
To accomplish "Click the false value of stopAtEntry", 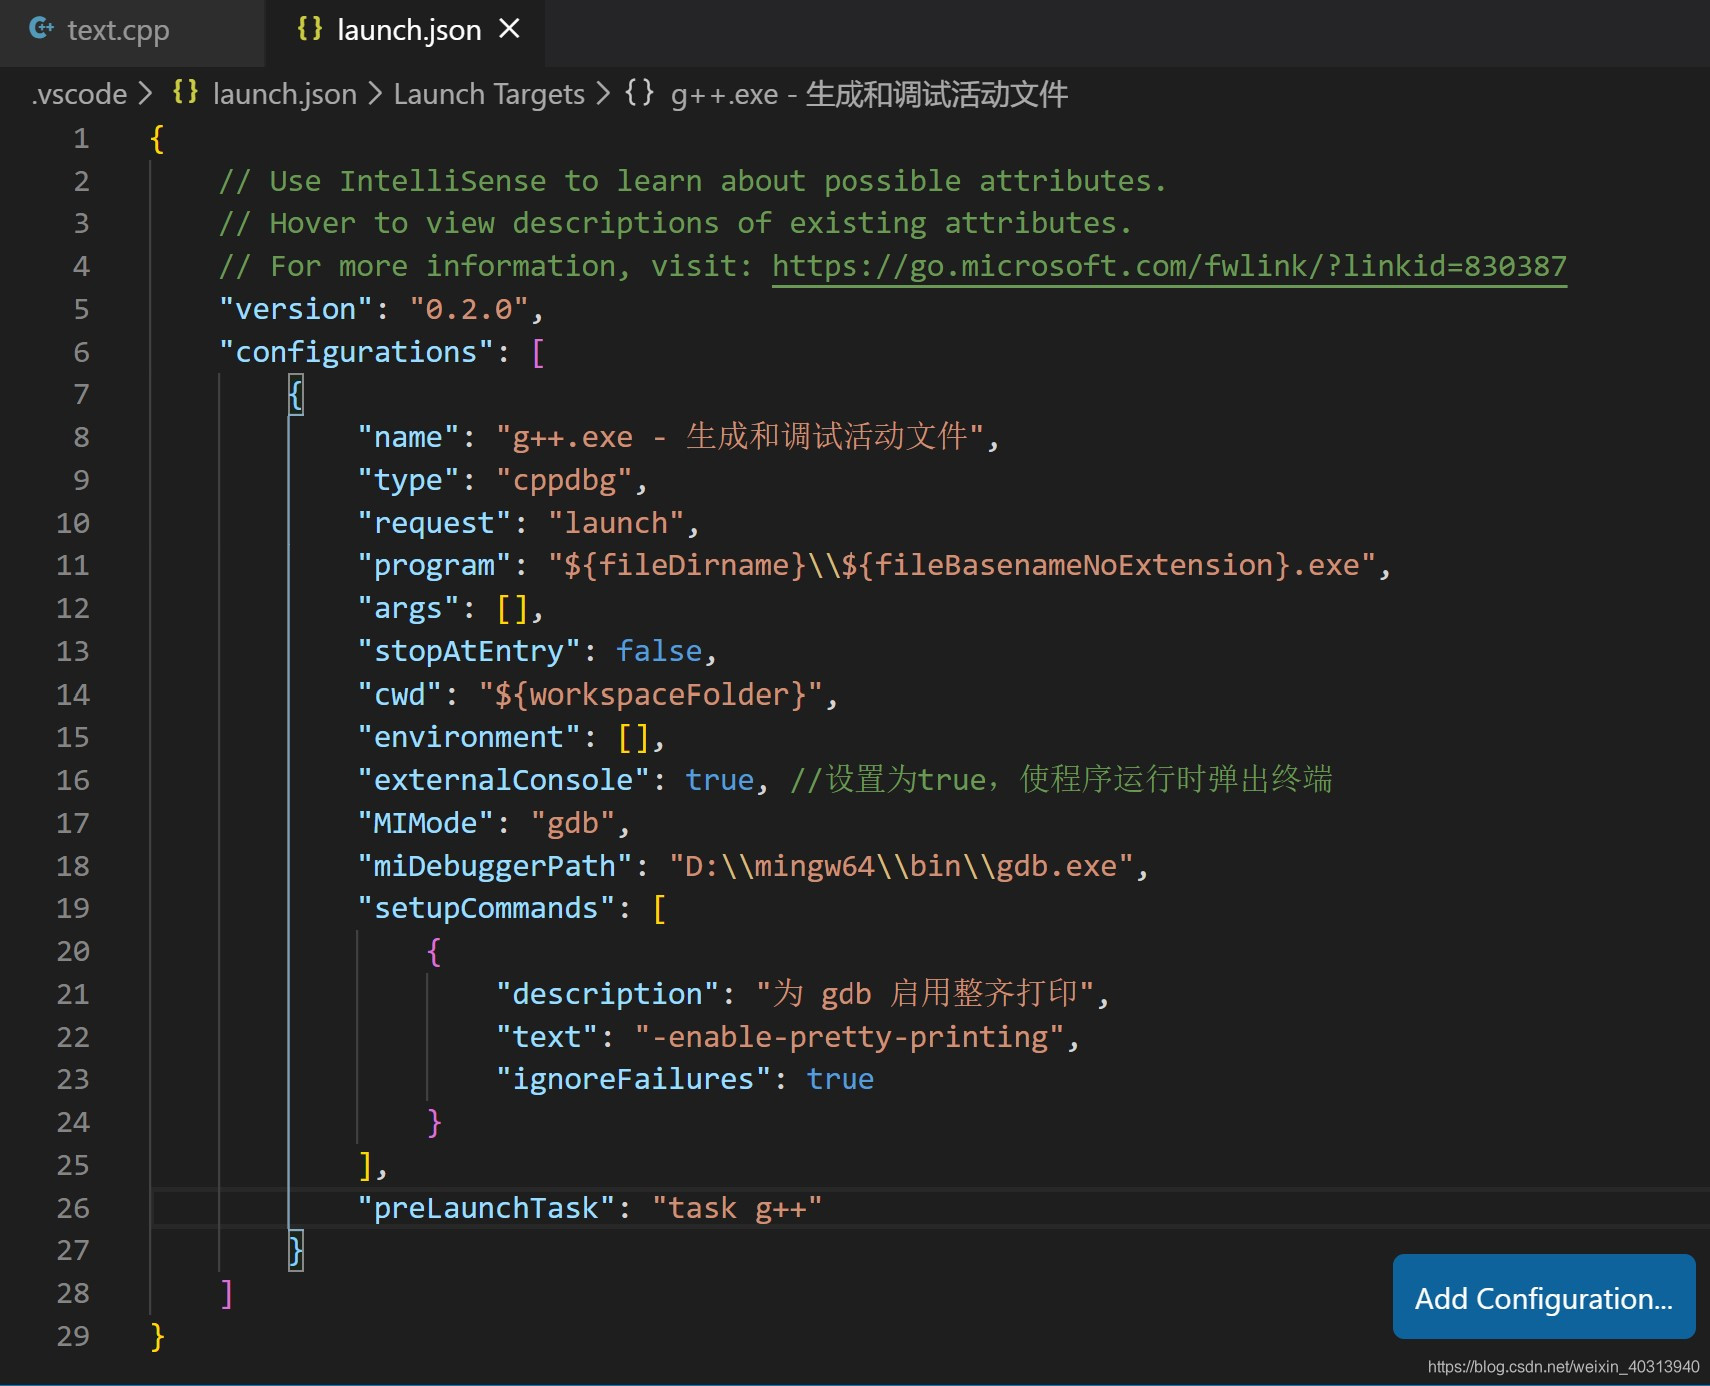I will (x=659, y=651).
